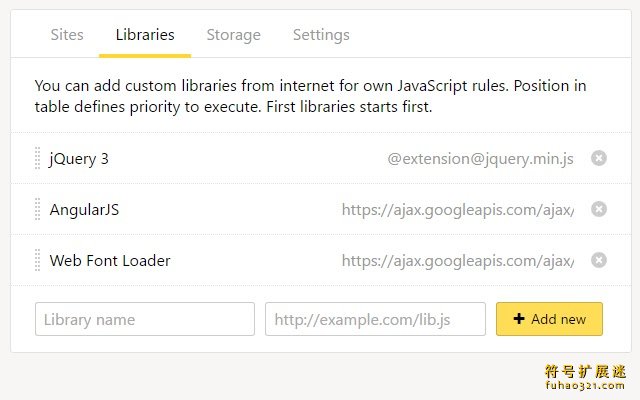Click the AngularJS drag handle

pos(38,209)
